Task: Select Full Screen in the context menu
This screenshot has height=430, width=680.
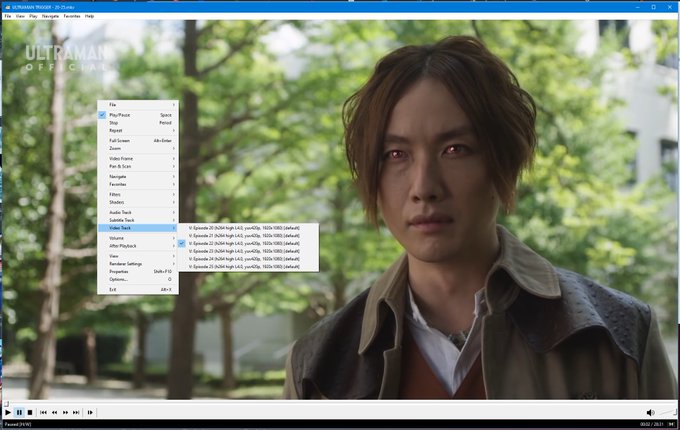Action: coord(138,140)
